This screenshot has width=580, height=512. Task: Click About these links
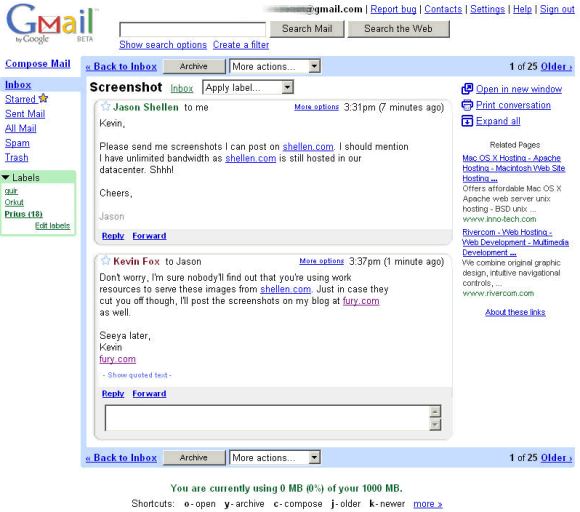515,312
